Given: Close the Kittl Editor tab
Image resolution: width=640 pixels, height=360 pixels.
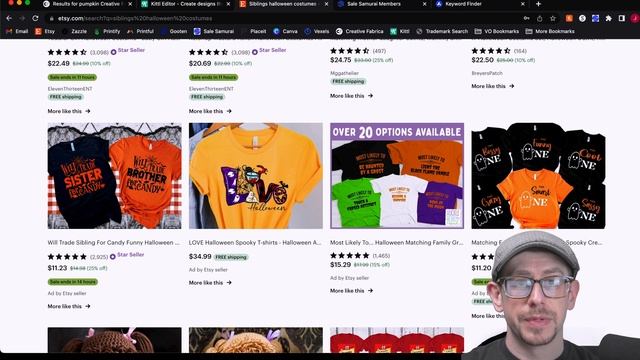Looking at the screenshot, I should [x=228, y=4].
